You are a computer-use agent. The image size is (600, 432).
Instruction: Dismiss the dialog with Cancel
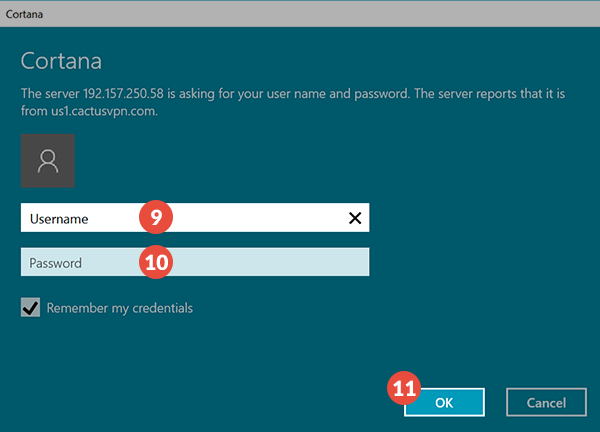(x=546, y=402)
